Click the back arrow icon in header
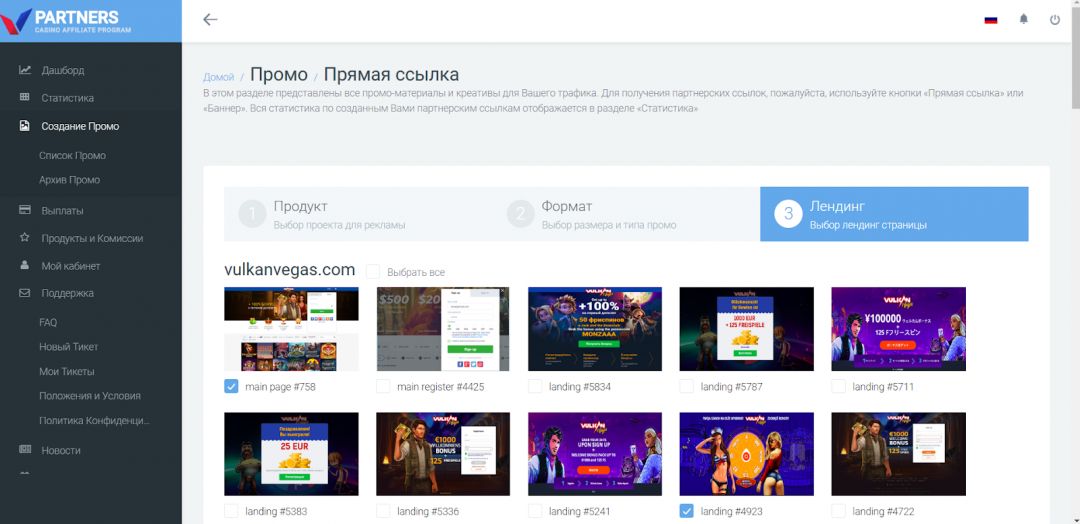This screenshot has width=1080, height=524. (x=210, y=19)
